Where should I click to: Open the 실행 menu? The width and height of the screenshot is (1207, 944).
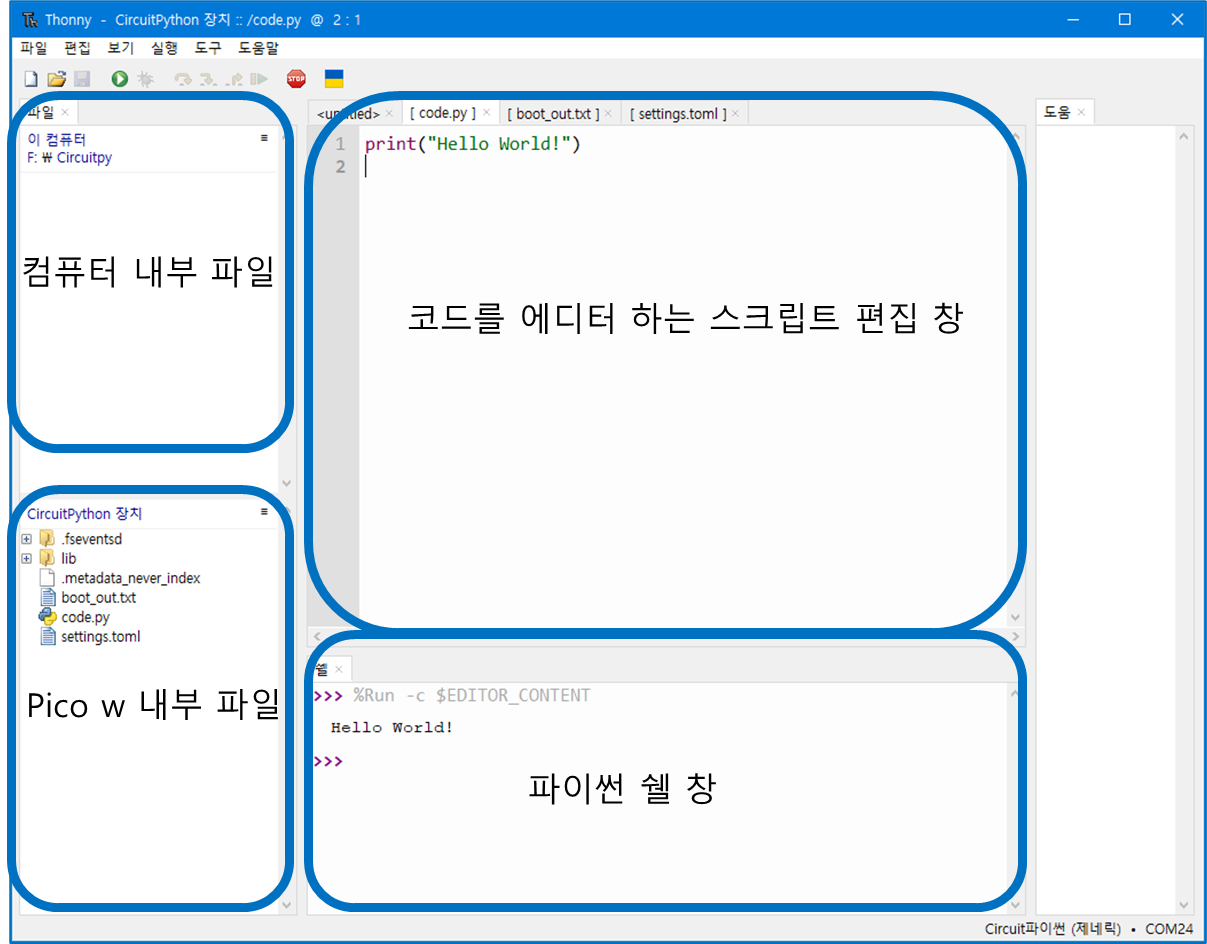click(164, 47)
